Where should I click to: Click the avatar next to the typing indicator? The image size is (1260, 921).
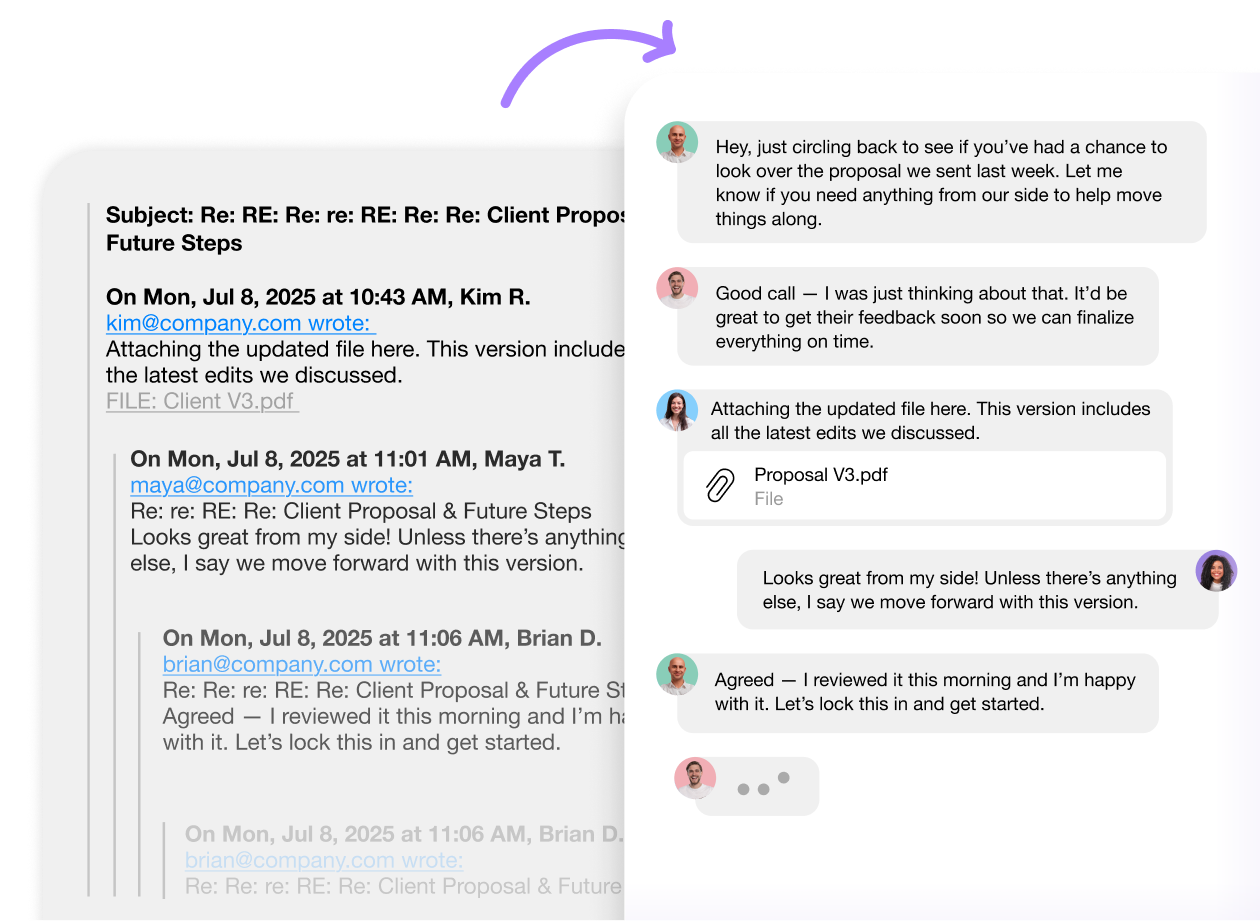pos(695,778)
